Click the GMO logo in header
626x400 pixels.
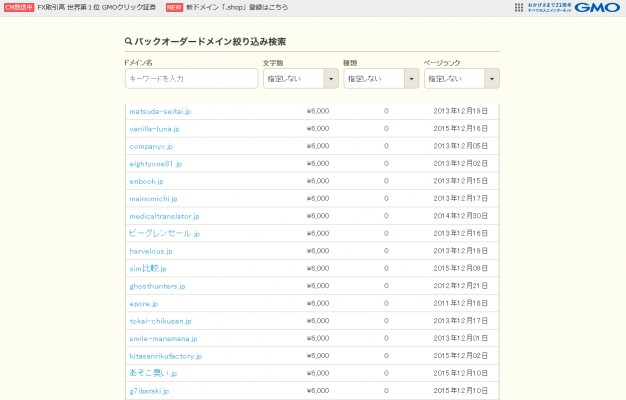598,7
